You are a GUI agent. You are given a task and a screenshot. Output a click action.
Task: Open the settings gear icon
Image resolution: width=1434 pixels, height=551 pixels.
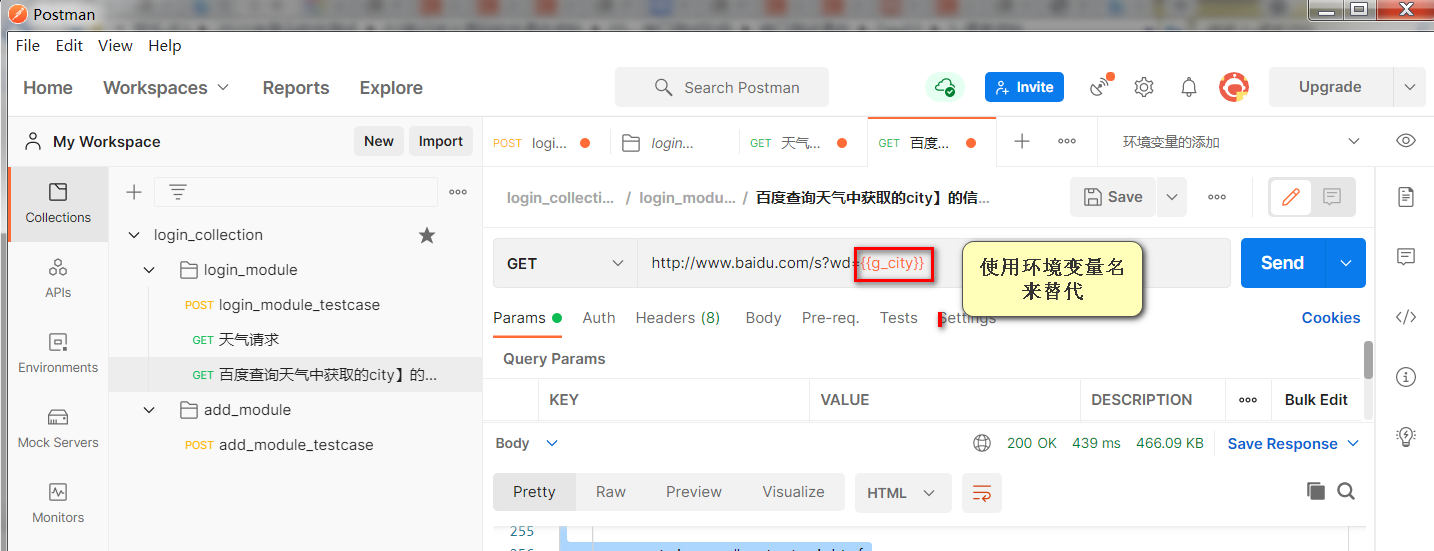pos(1144,87)
